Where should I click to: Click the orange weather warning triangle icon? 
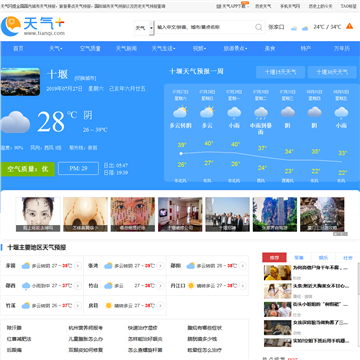349,26
